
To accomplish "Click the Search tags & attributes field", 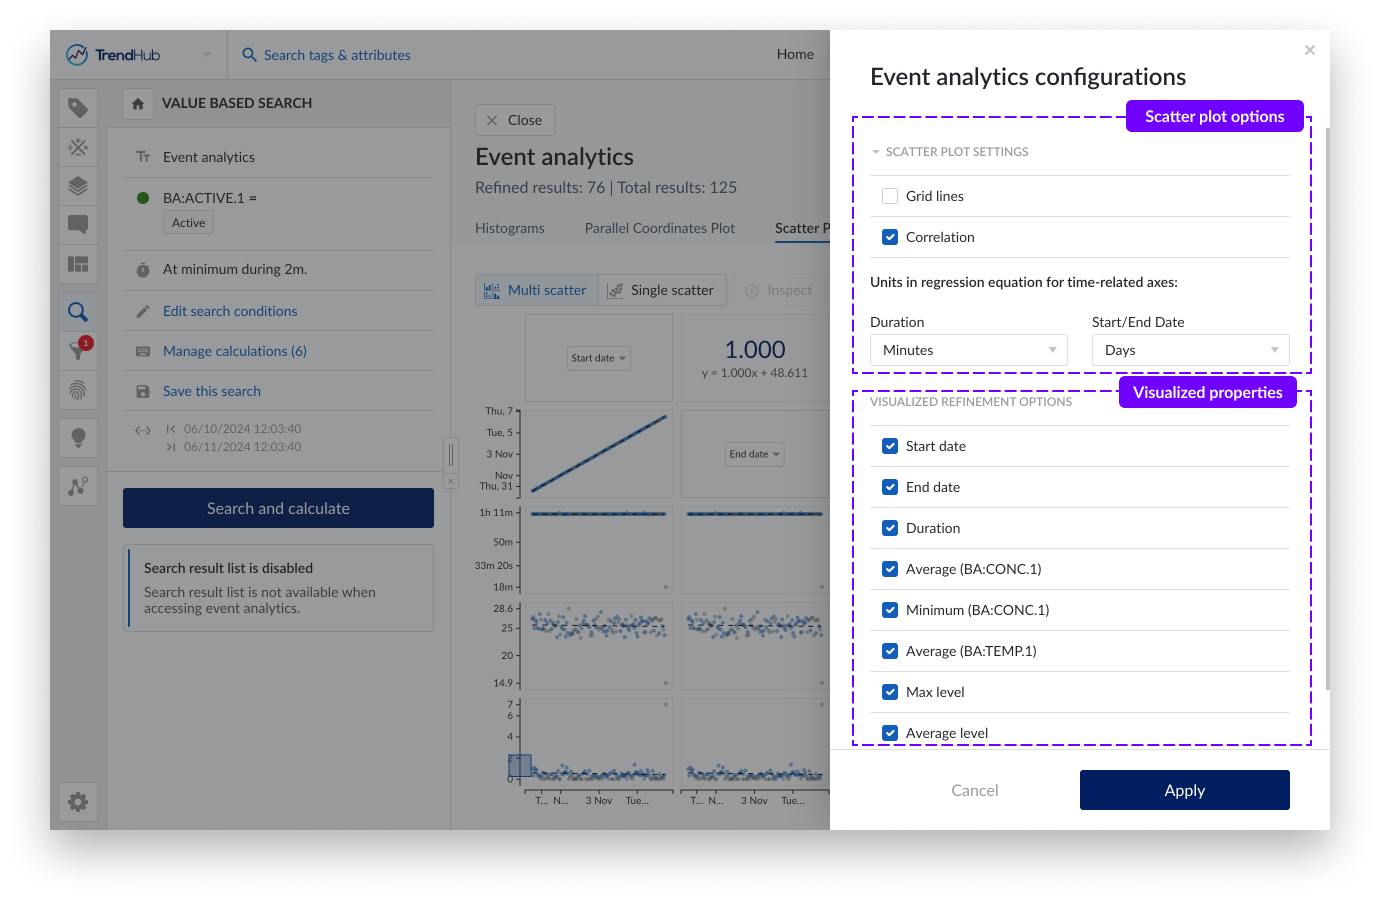I will pos(337,55).
